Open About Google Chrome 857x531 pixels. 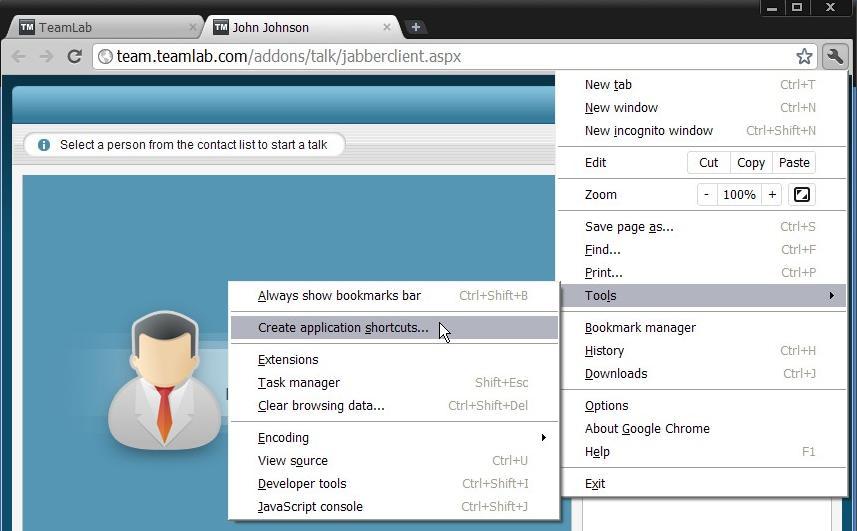(701, 429)
